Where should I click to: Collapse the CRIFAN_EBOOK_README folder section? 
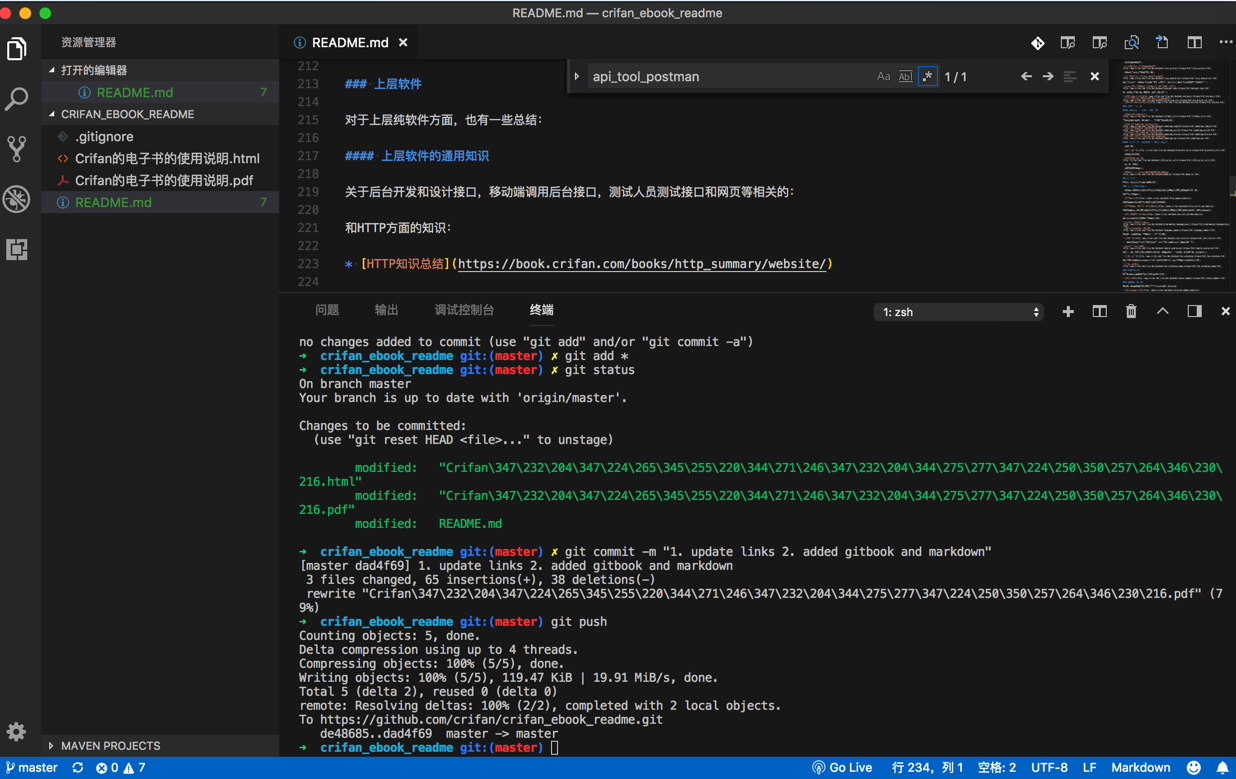click(x=52, y=114)
